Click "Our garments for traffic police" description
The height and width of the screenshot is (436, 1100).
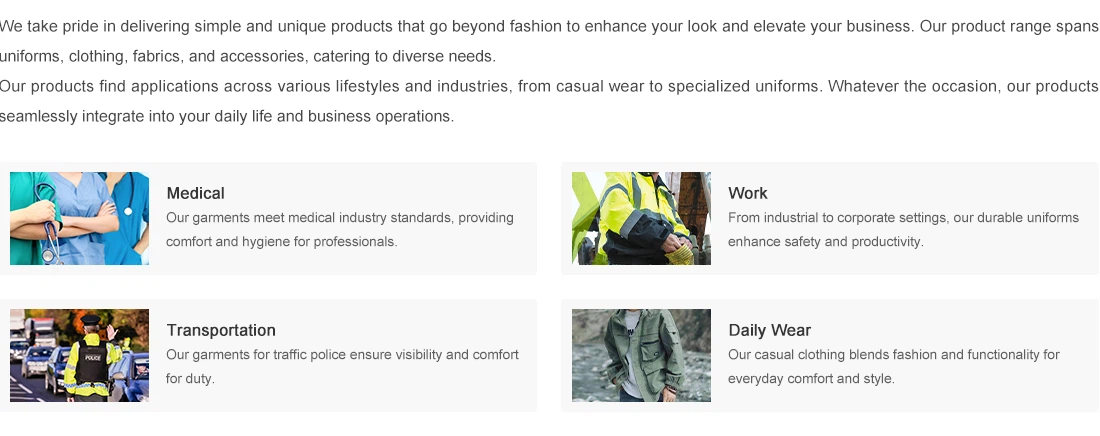342,355
